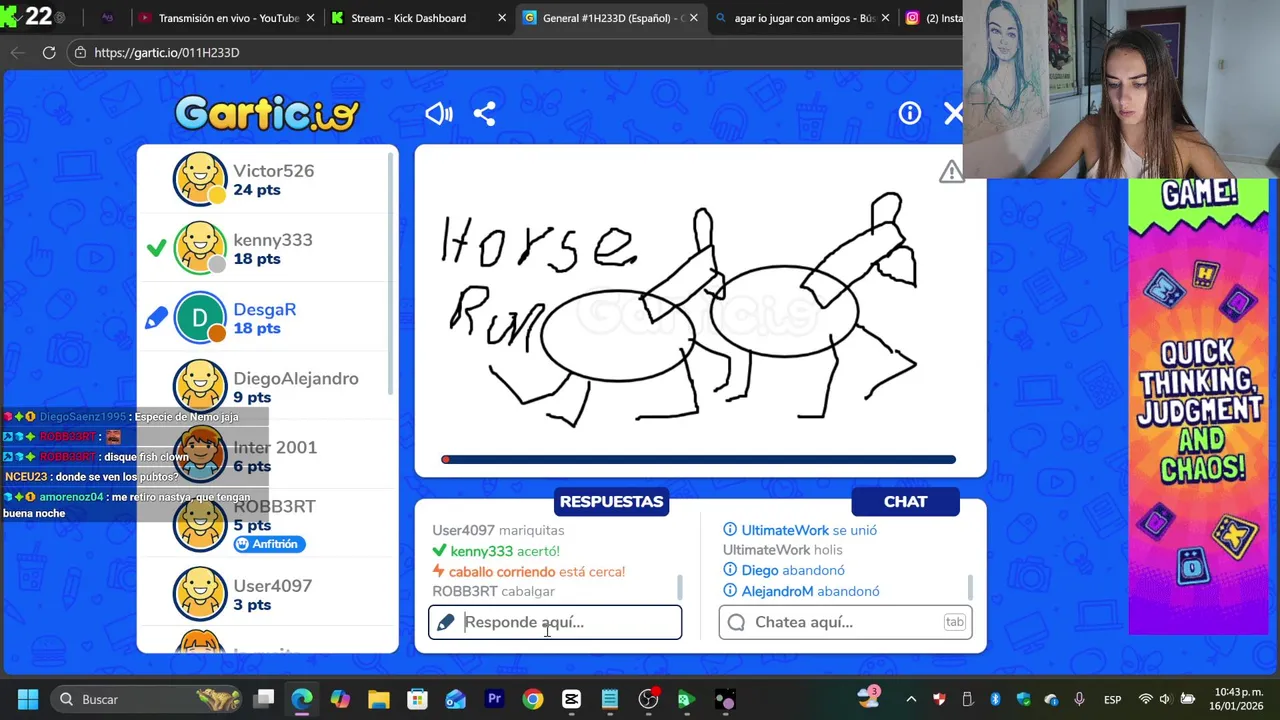
Task: Click the caballo corriendo está cerca message
Action: 528,571
